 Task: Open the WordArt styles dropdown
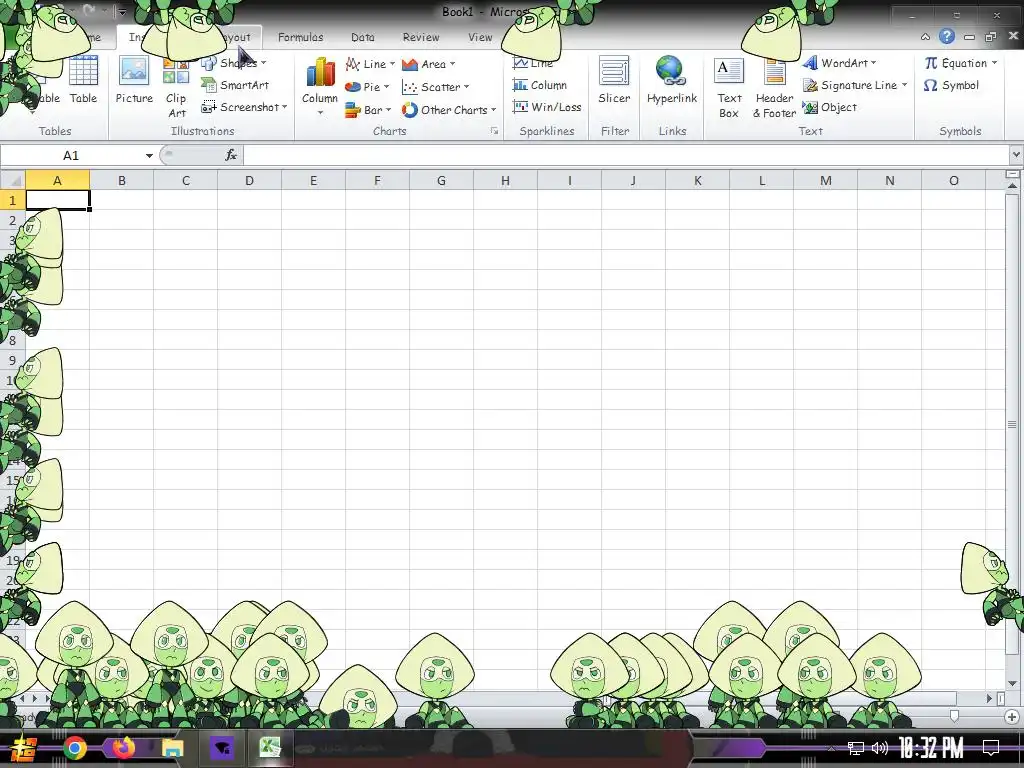[839, 63]
